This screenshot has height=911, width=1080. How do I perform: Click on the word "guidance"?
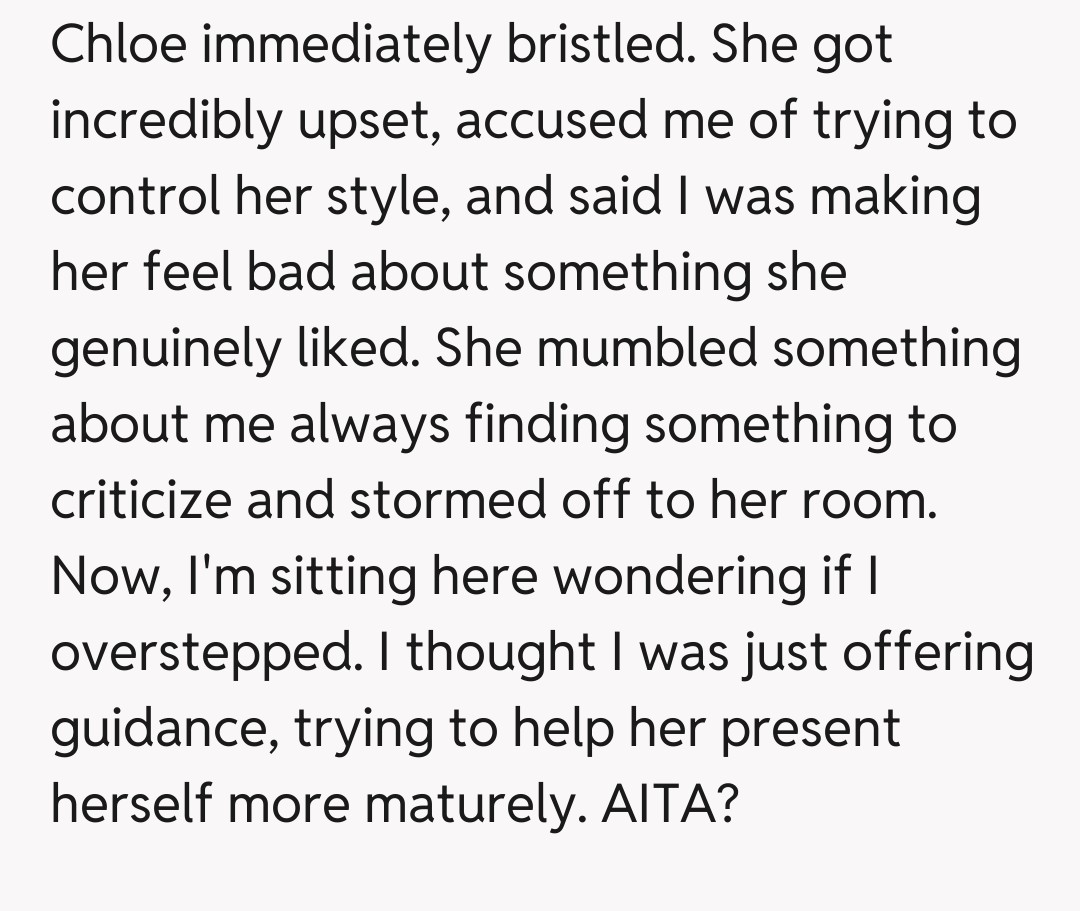(162, 727)
